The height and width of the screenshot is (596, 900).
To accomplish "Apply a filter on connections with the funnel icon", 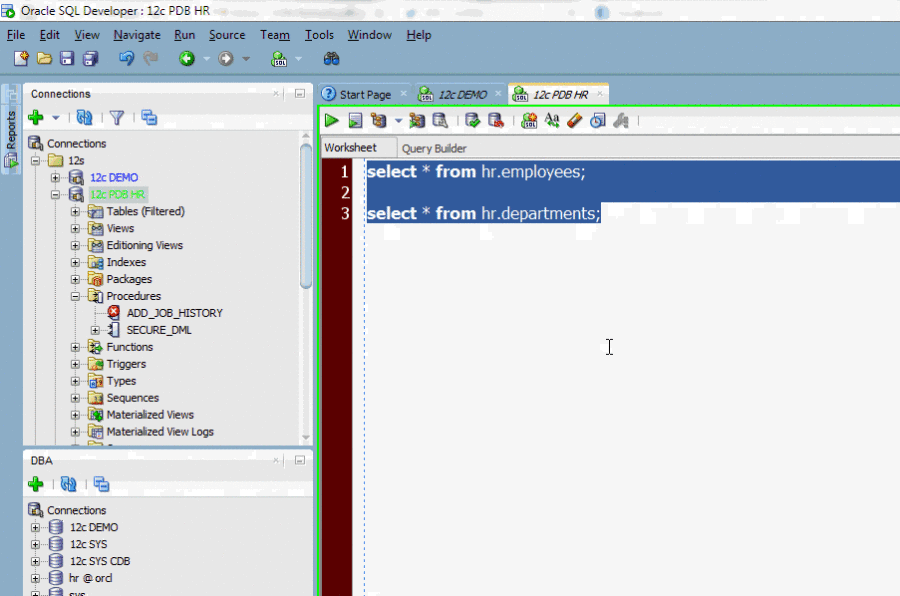I will (117, 117).
